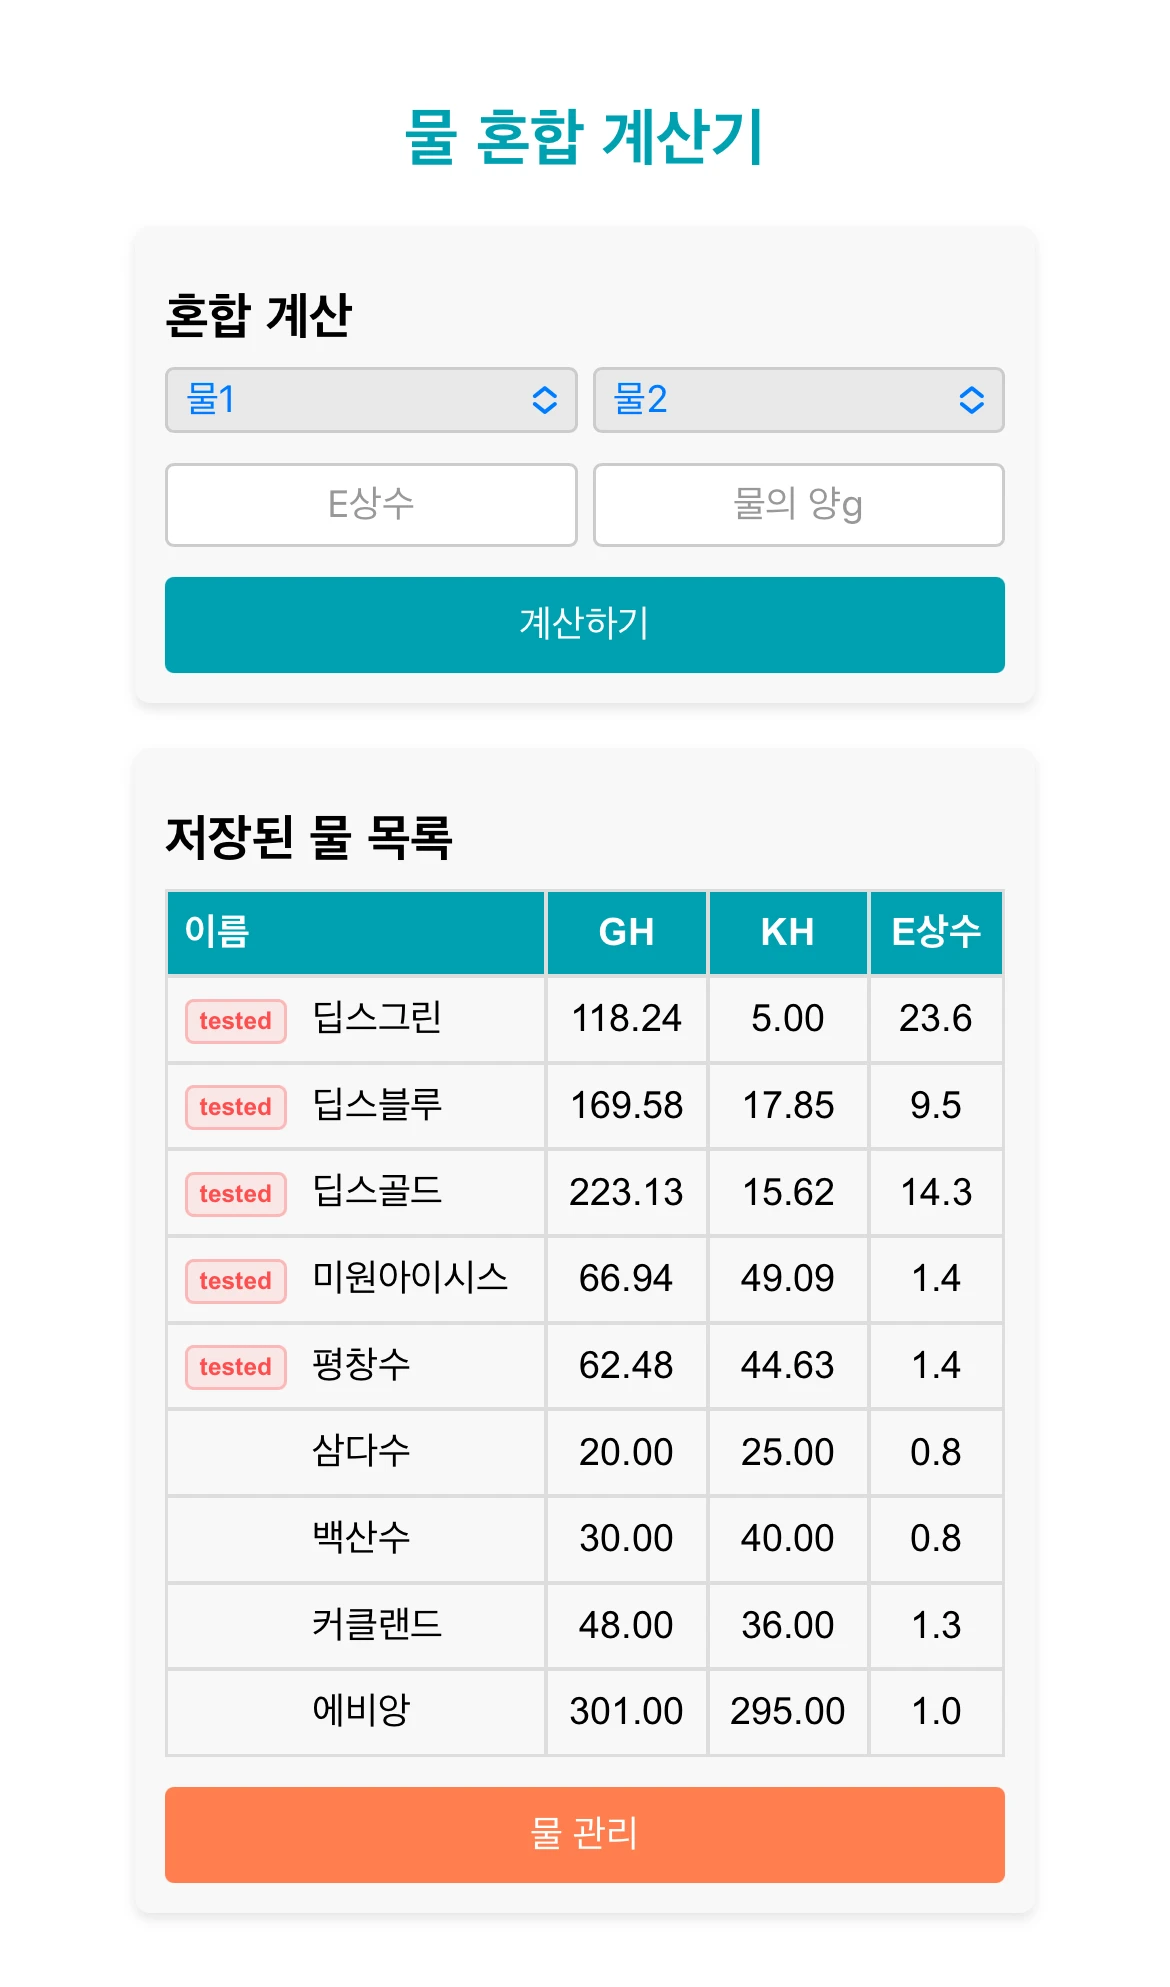Screen dimensions: 1170x1987
Task: Select the 커클랜드 row name
Action: [376, 1624]
